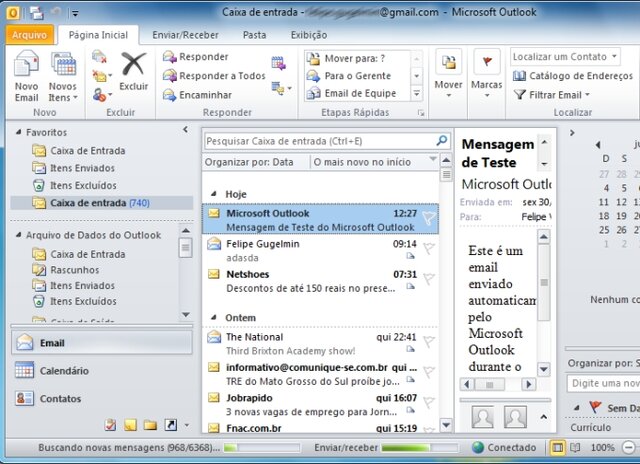Open the Filtrar Email dropdown
640x464 pixels.
pyautogui.click(x=551, y=95)
